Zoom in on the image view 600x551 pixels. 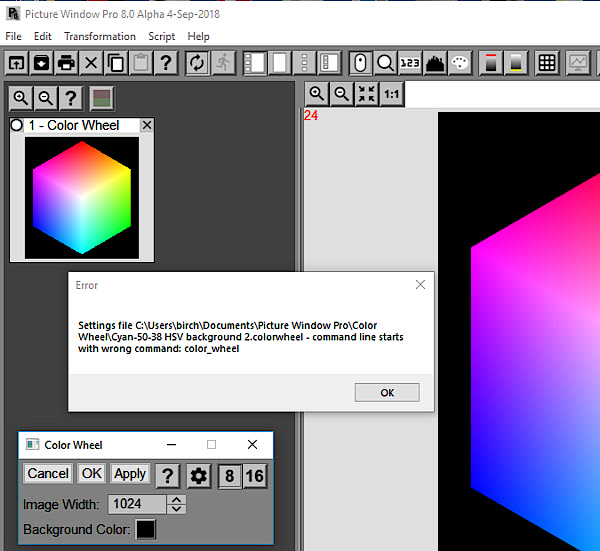[317, 94]
